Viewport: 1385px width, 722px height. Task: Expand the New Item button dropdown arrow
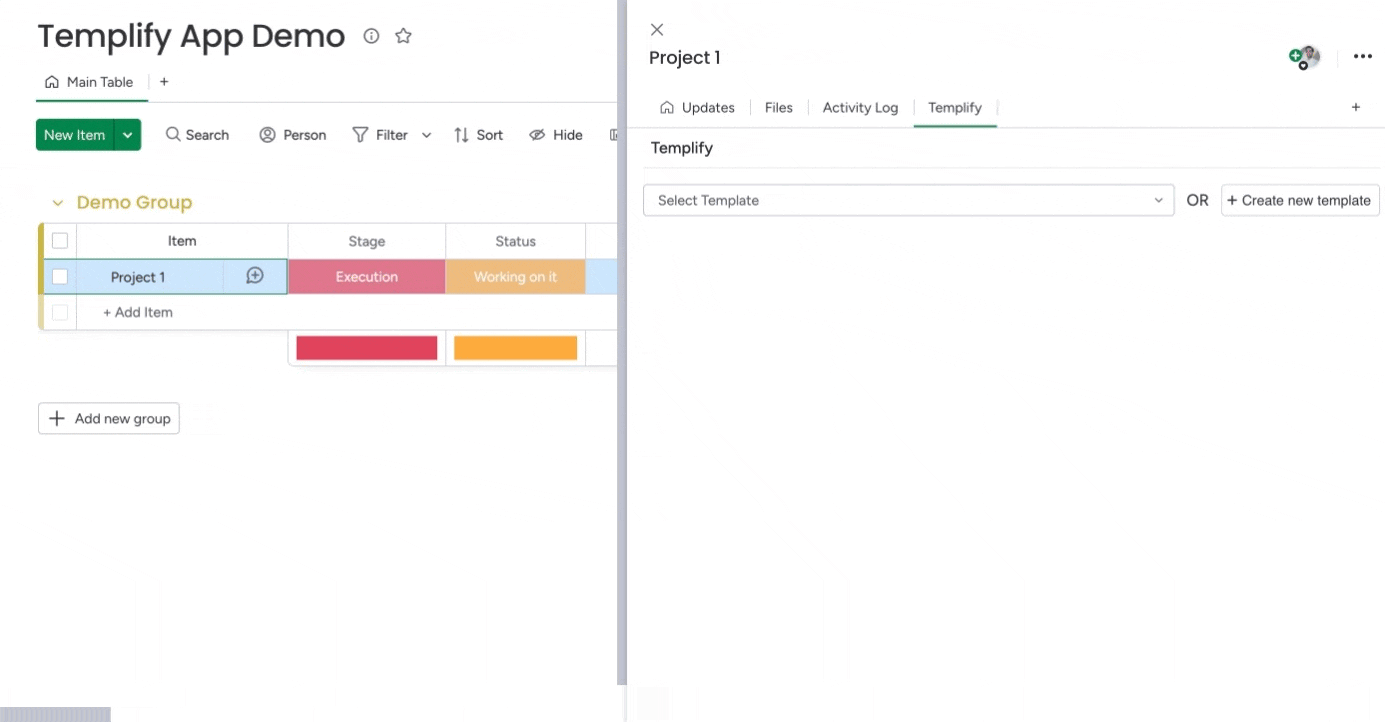pos(127,134)
